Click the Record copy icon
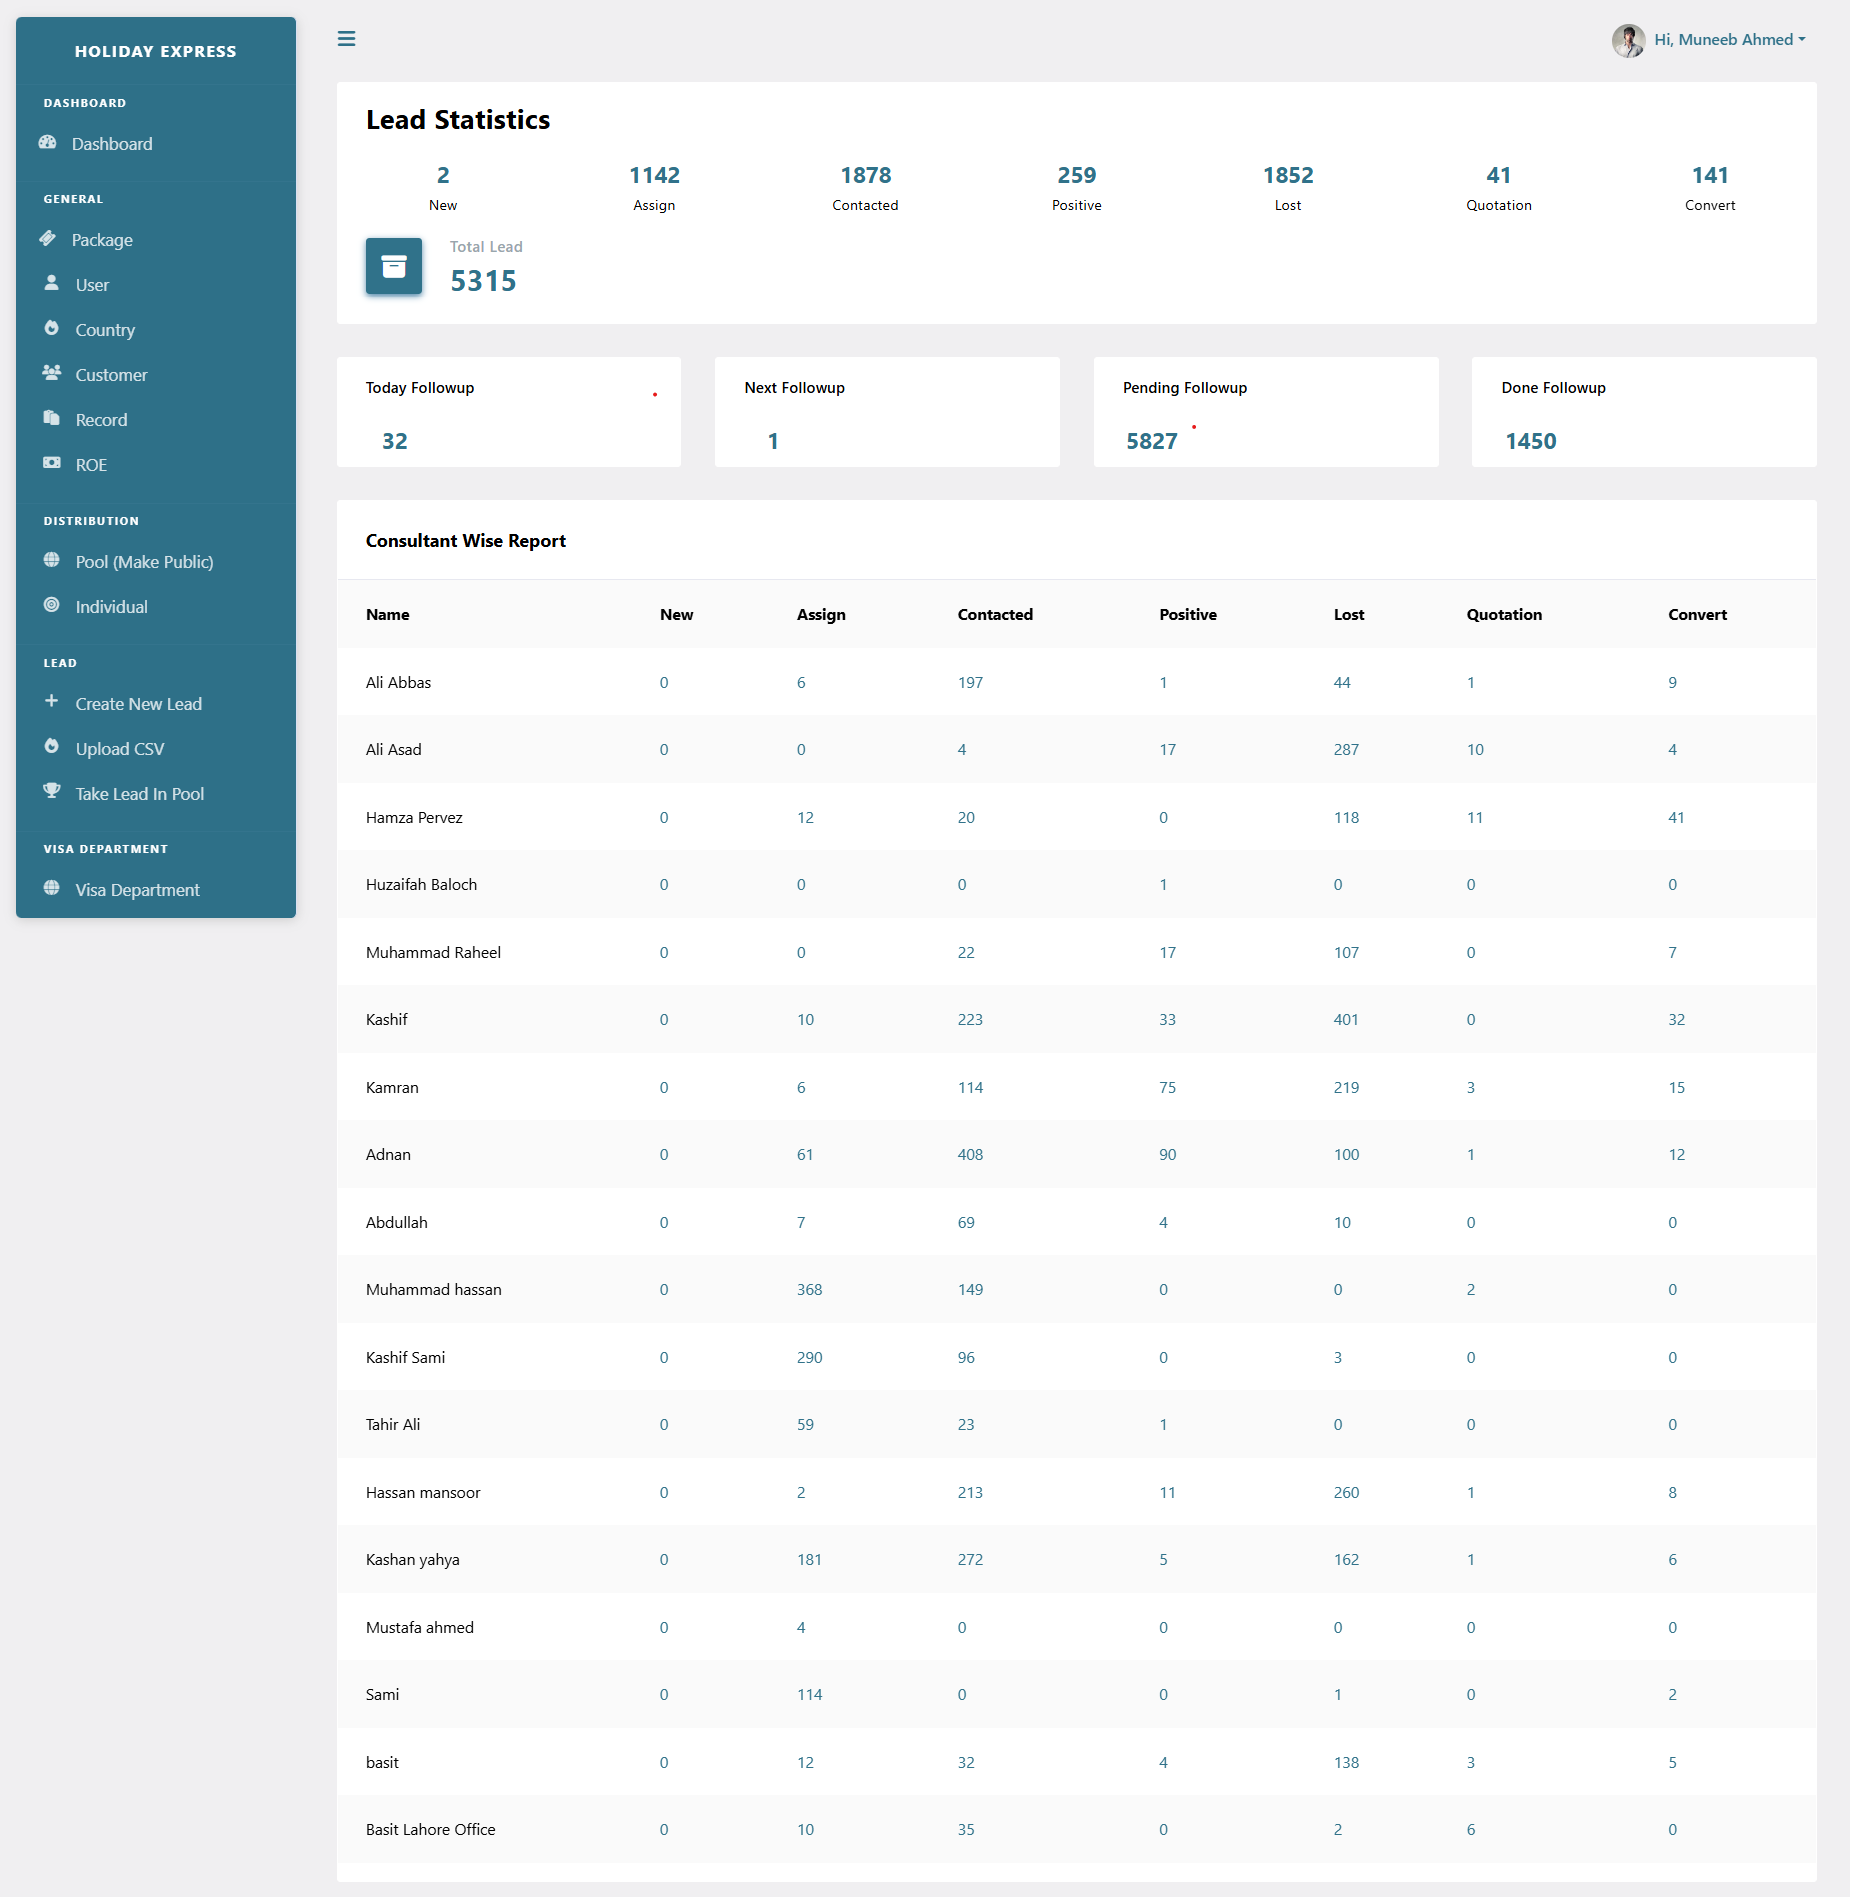1850x1897 pixels. pyautogui.click(x=49, y=419)
